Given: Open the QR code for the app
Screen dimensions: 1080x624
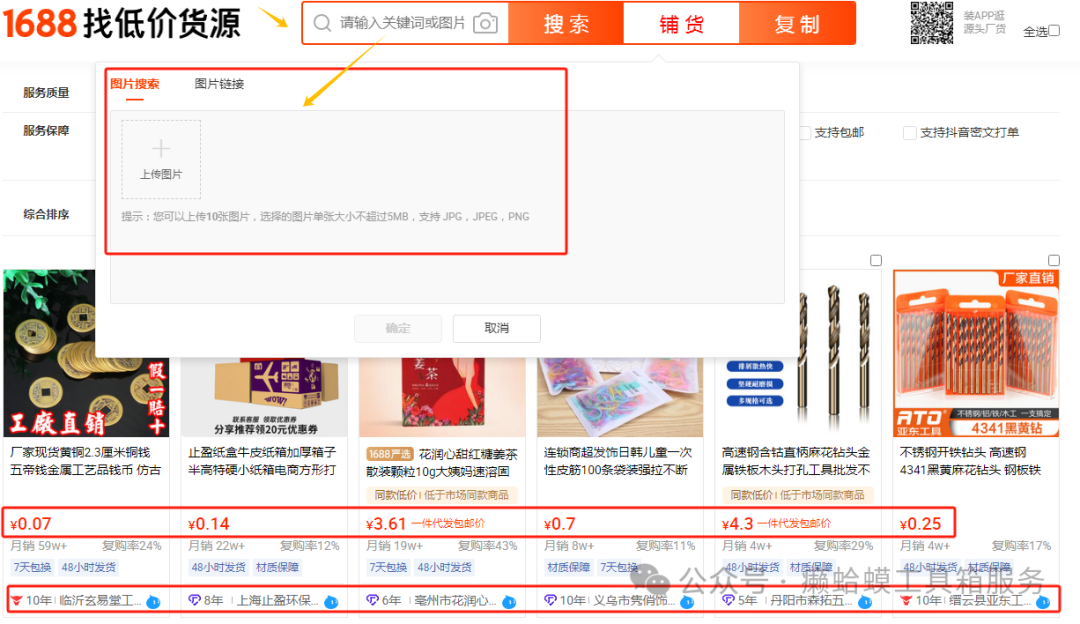Looking at the screenshot, I should tap(932, 23).
